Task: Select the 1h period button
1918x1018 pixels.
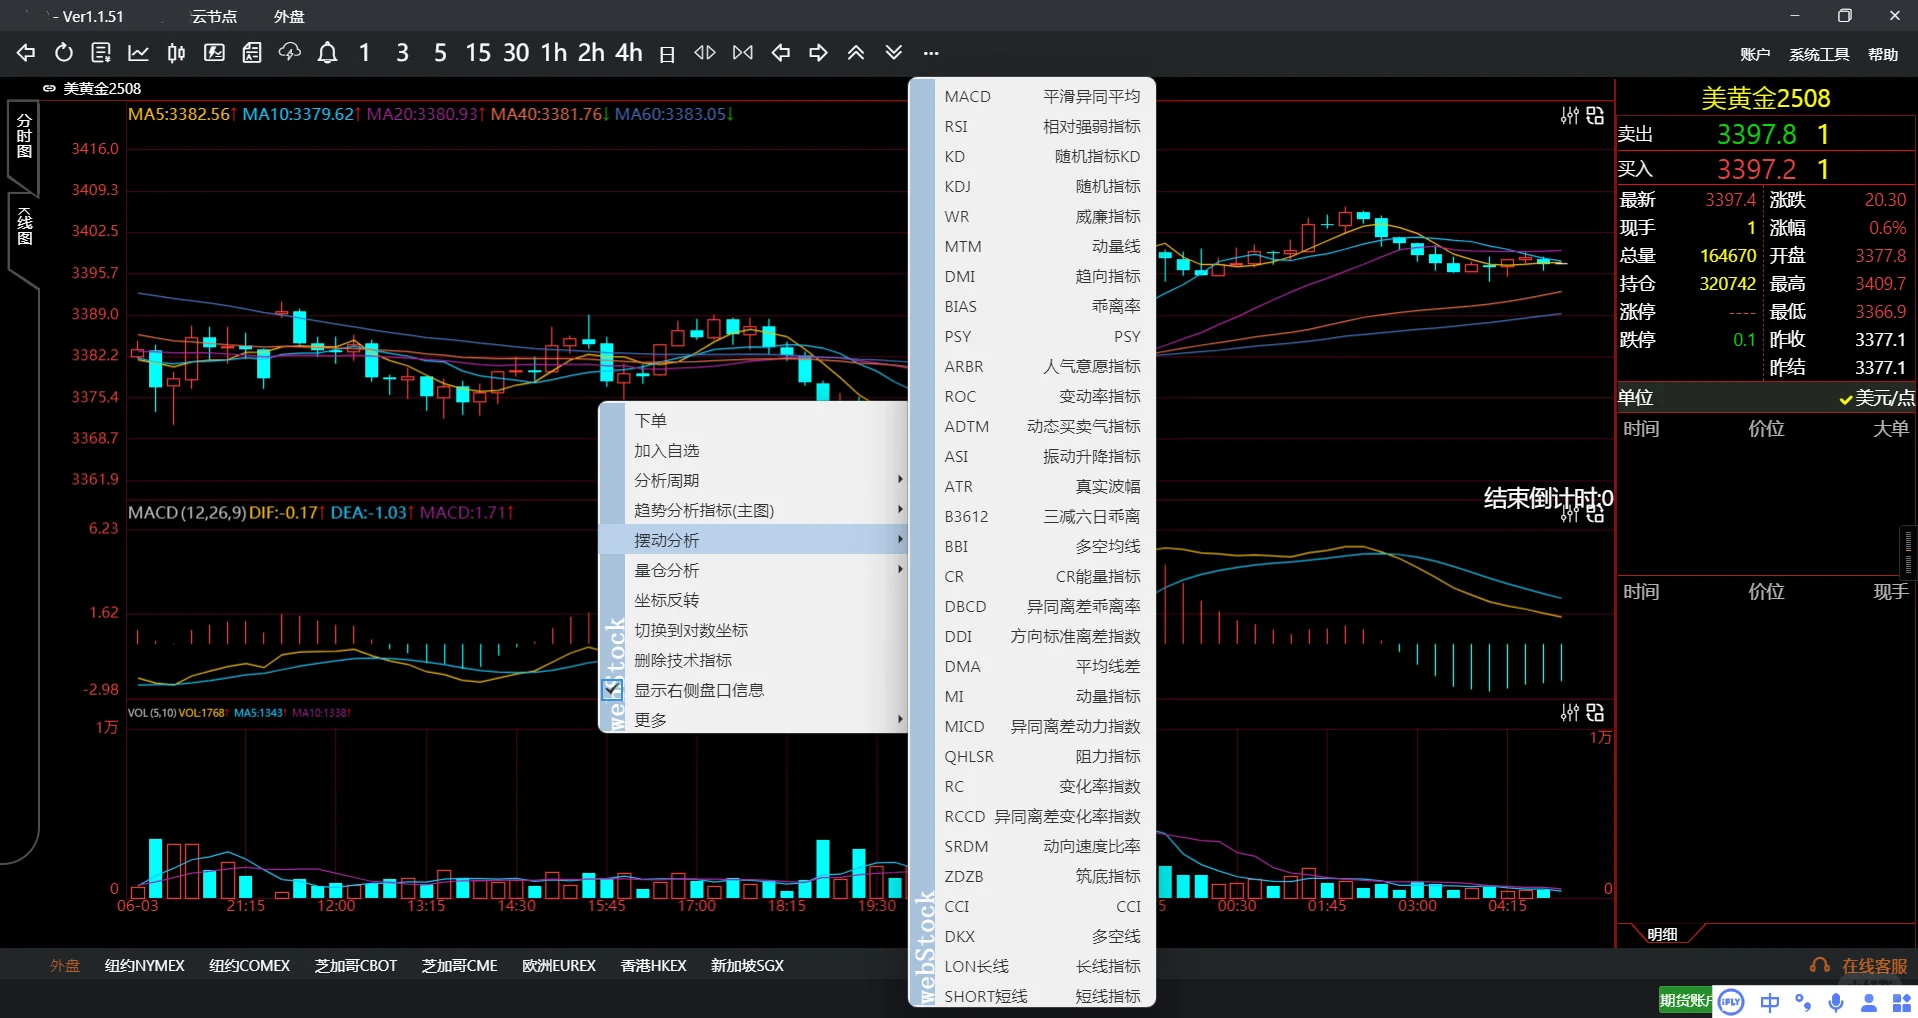Action: pyautogui.click(x=553, y=53)
